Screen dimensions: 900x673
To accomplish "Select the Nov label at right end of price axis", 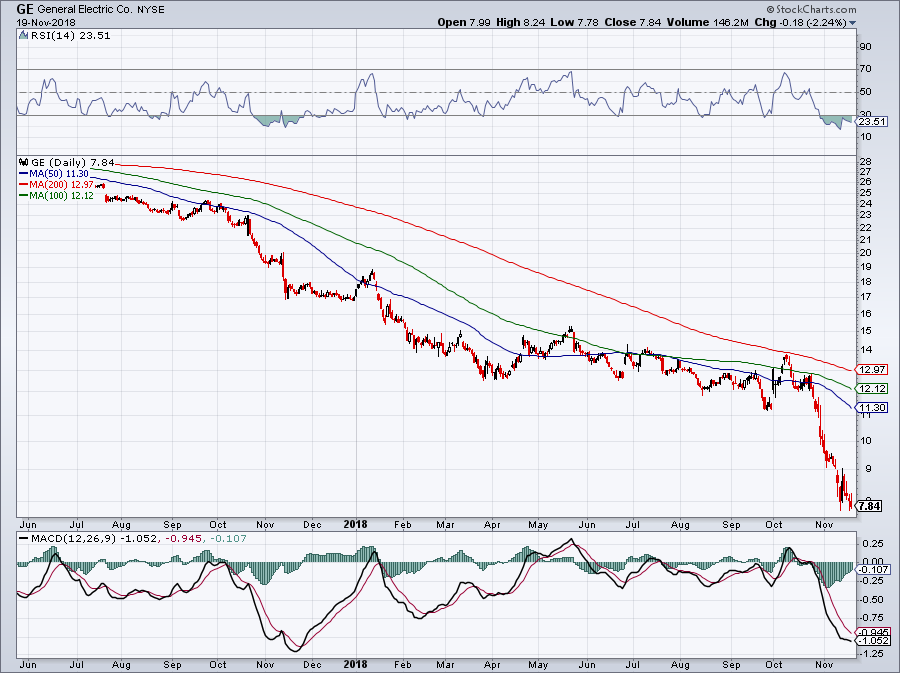I will tap(824, 524).
